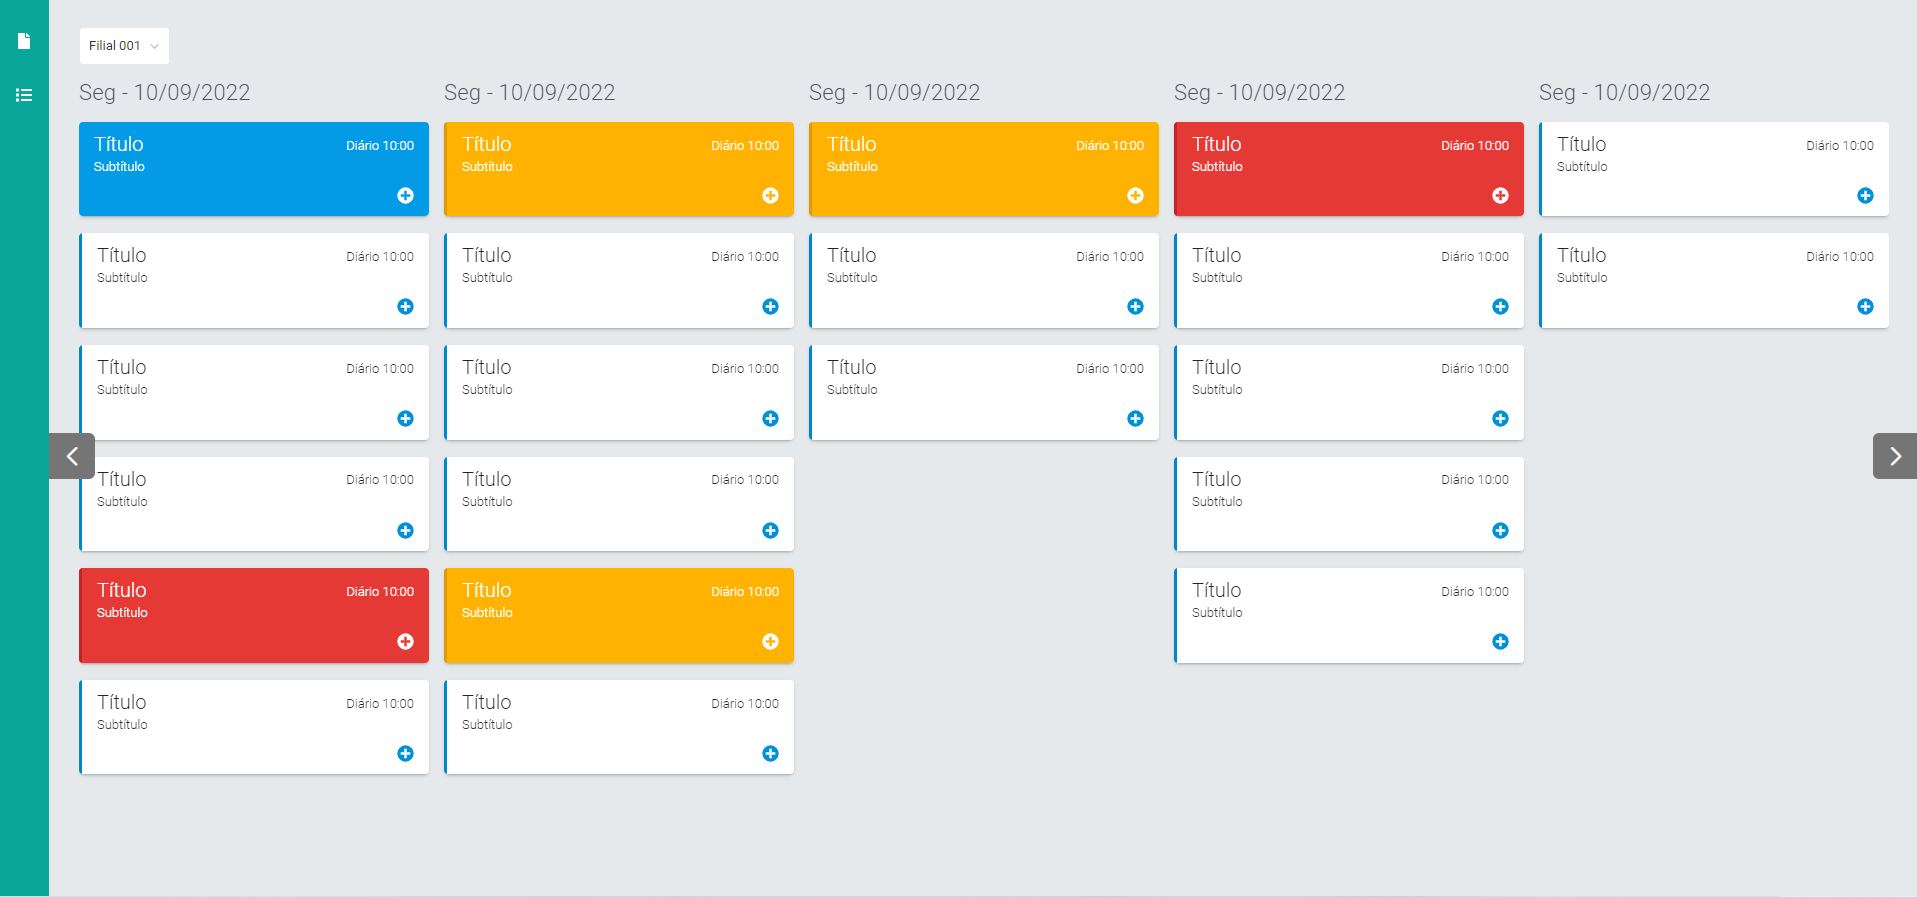Viewport: 1917px width, 897px height.
Task: Select the second white card in fifth column
Action: [x=1700, y=281]
